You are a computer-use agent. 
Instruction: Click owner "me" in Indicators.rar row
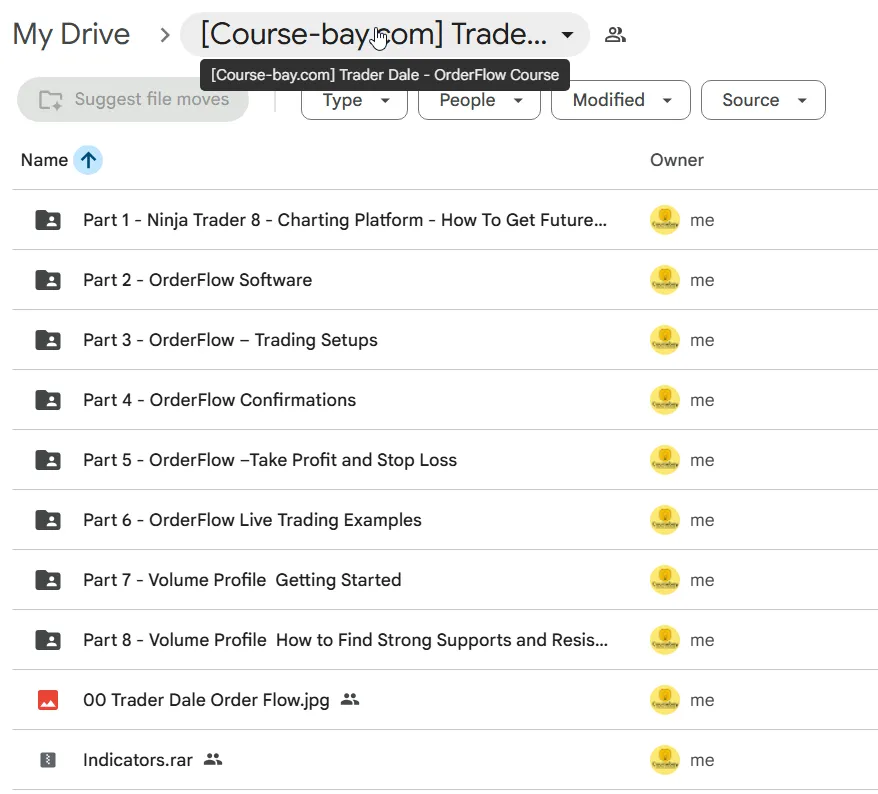(702, 760)
